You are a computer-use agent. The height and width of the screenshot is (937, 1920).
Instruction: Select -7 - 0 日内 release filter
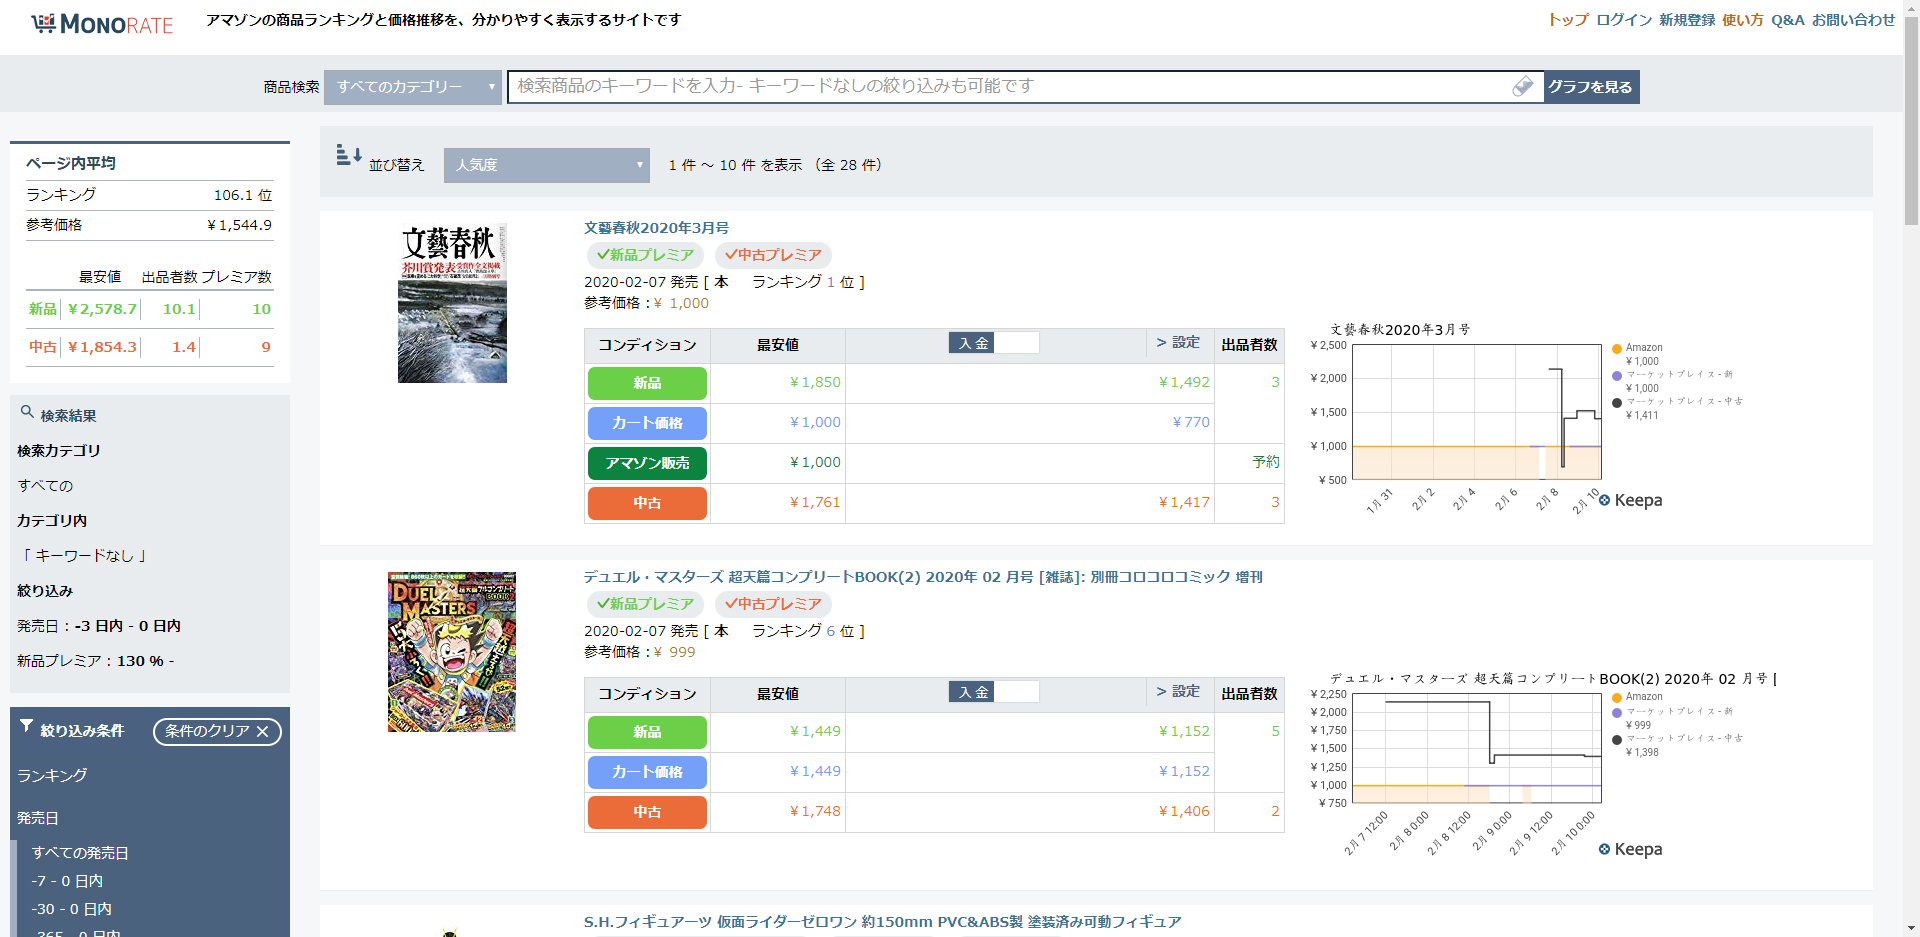pos(67,881)
